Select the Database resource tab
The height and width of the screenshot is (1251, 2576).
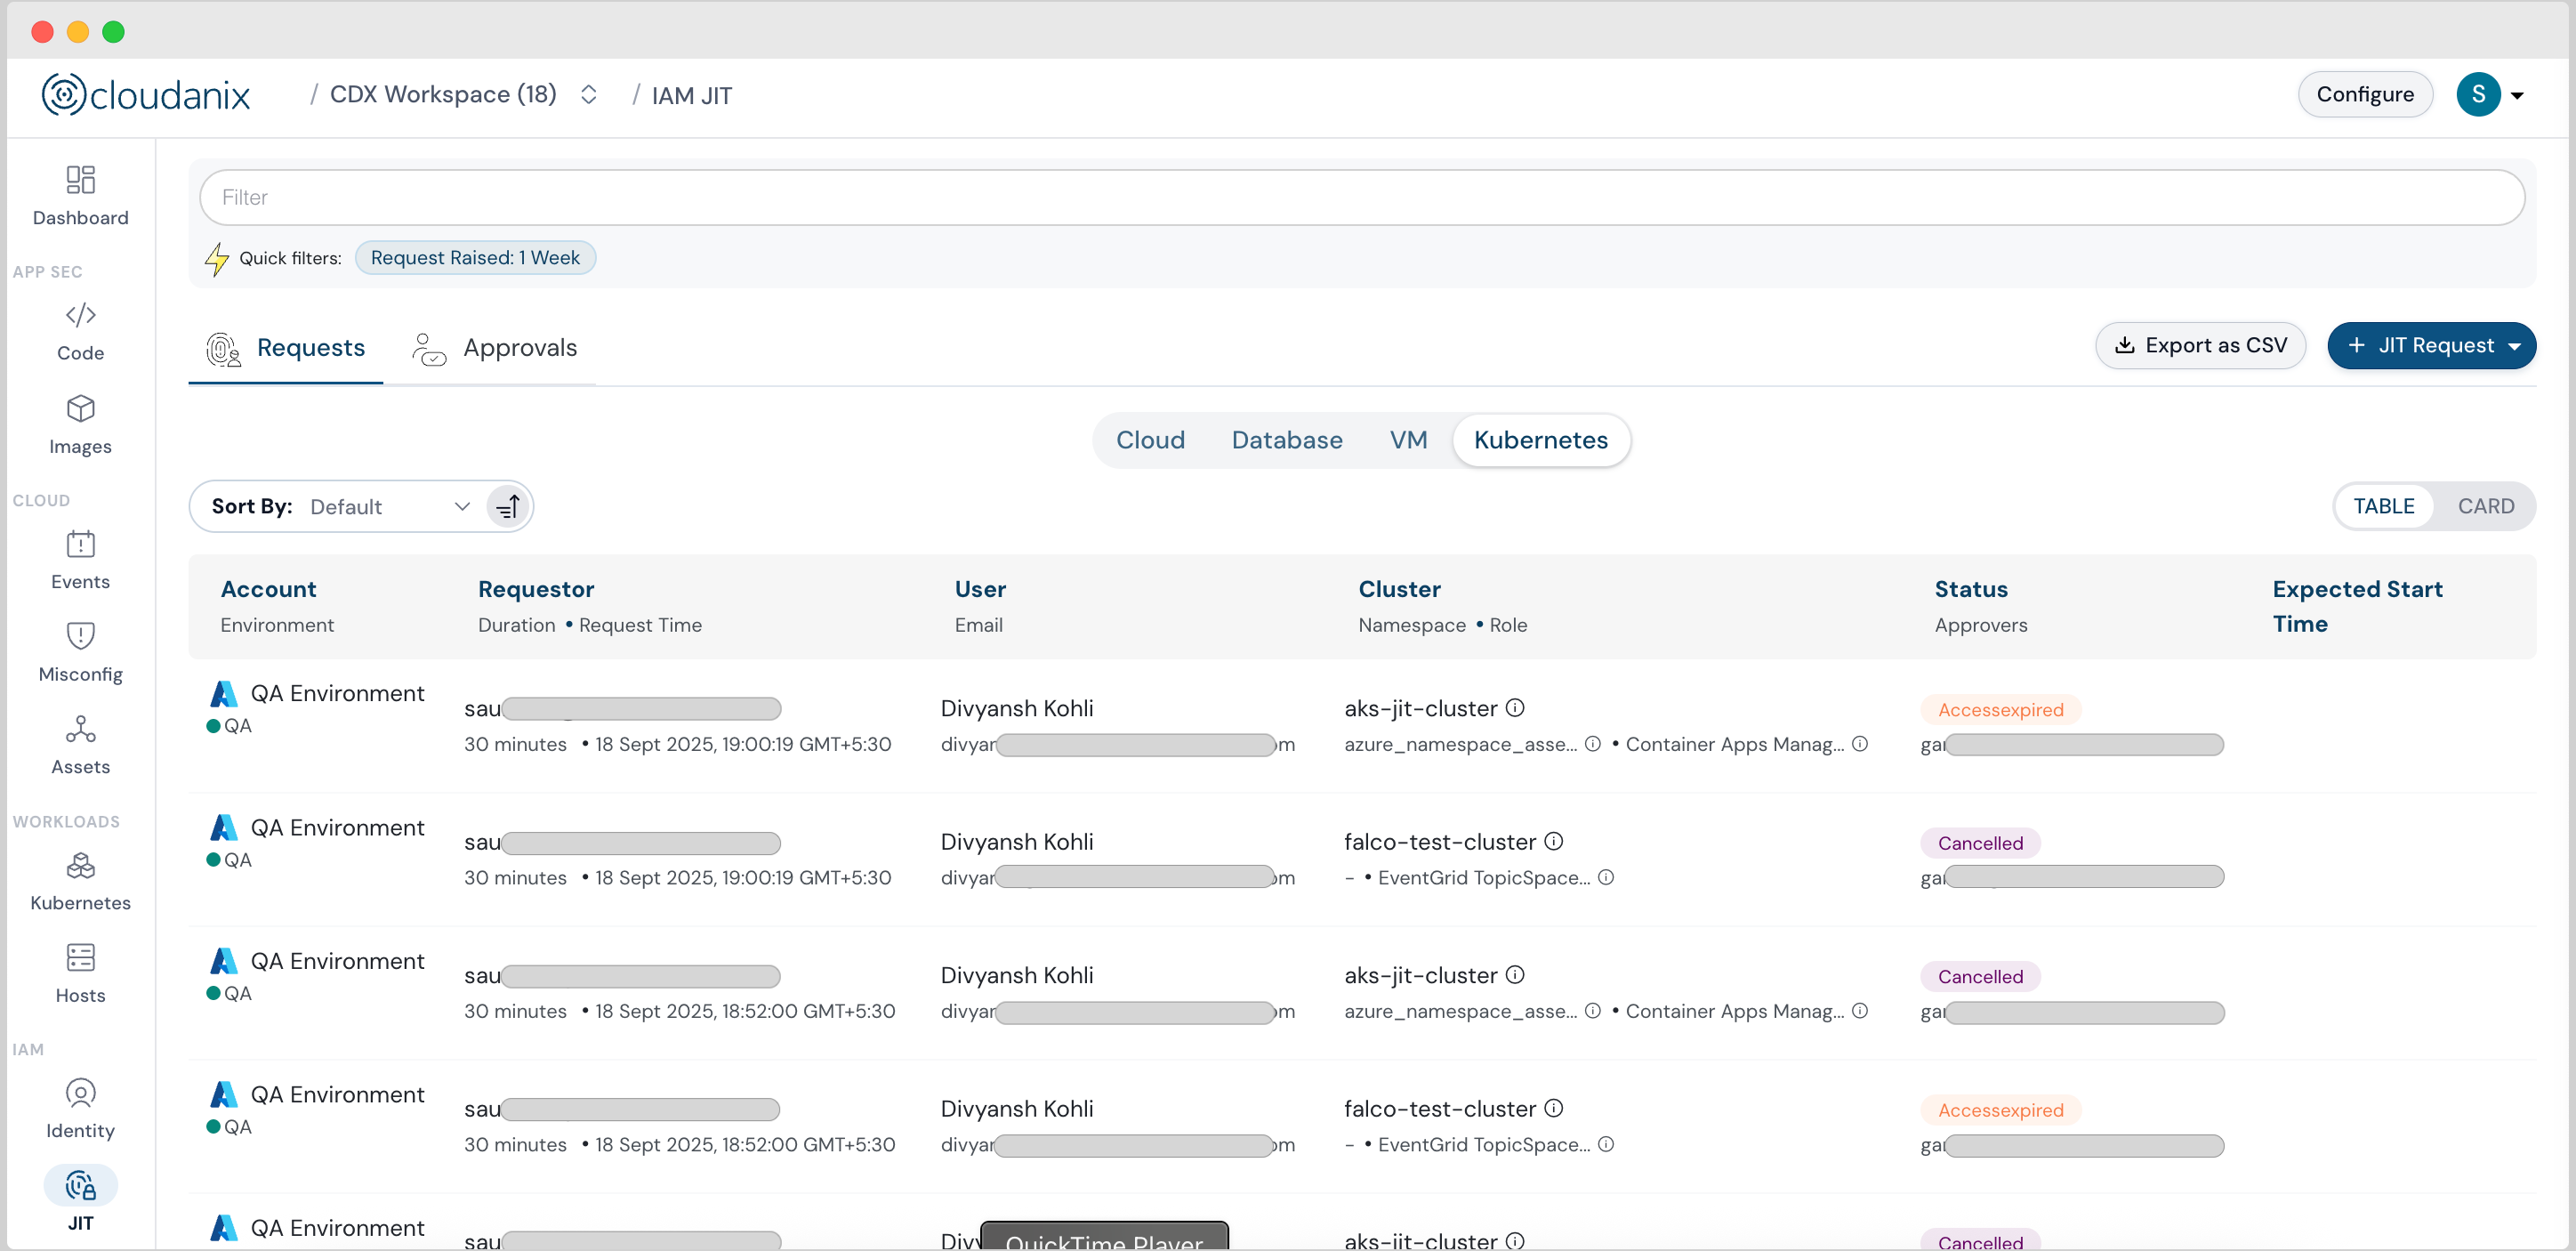pos(1286,440)
